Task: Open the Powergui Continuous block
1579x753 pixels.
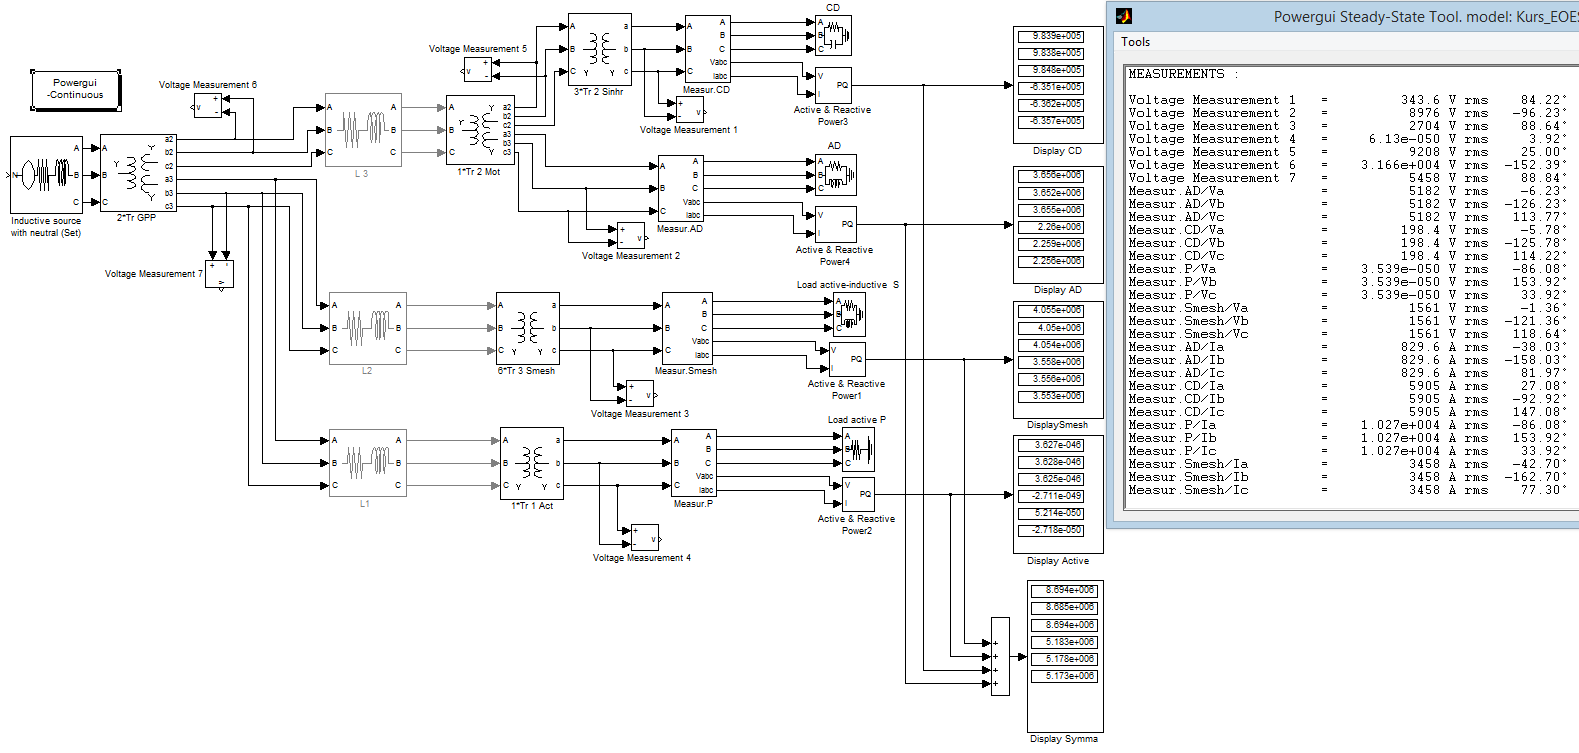Action: [76, 89]
